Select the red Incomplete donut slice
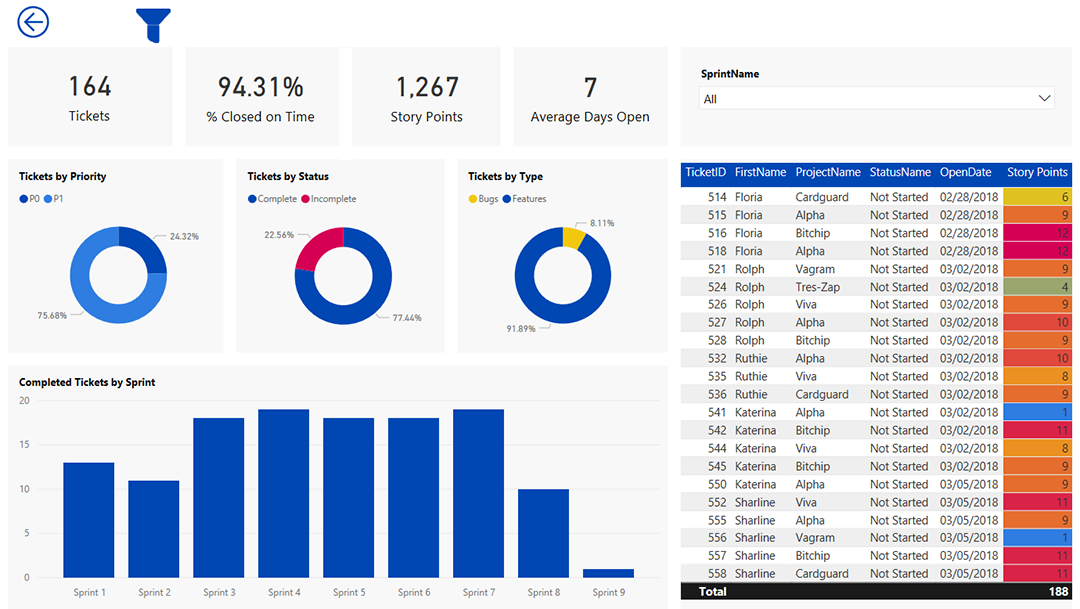The image size is (1080, 609). click(313, 247)
